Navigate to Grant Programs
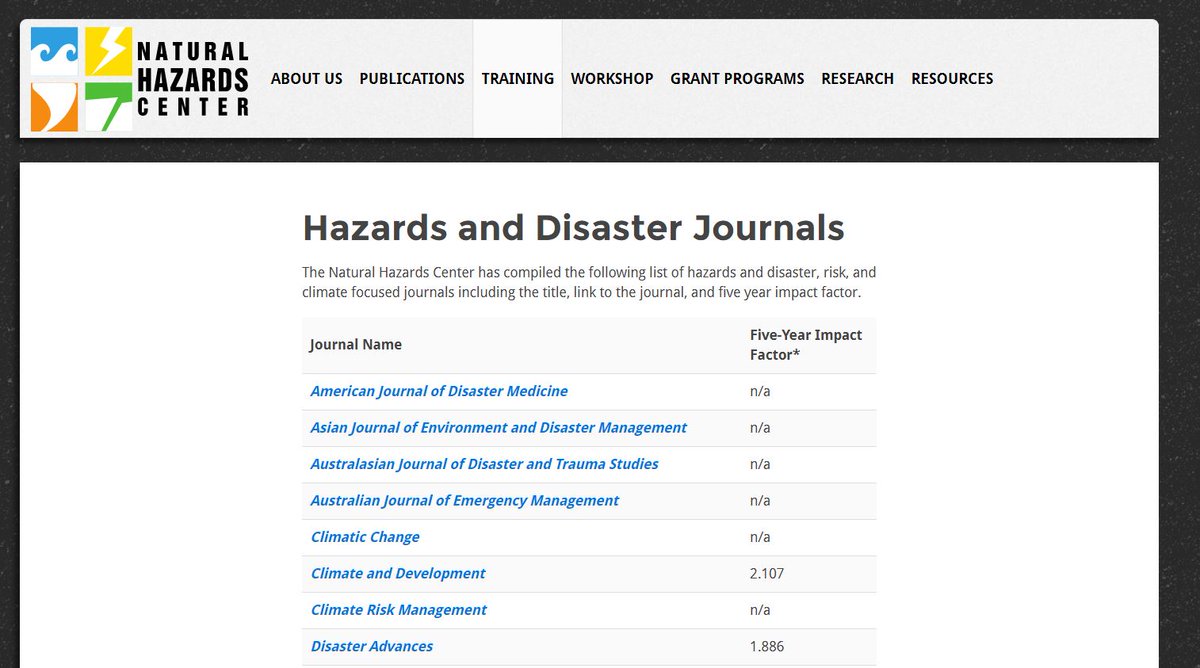This screenshot has height=668, width=1200. pyautogui.click(x=737, y=78)
